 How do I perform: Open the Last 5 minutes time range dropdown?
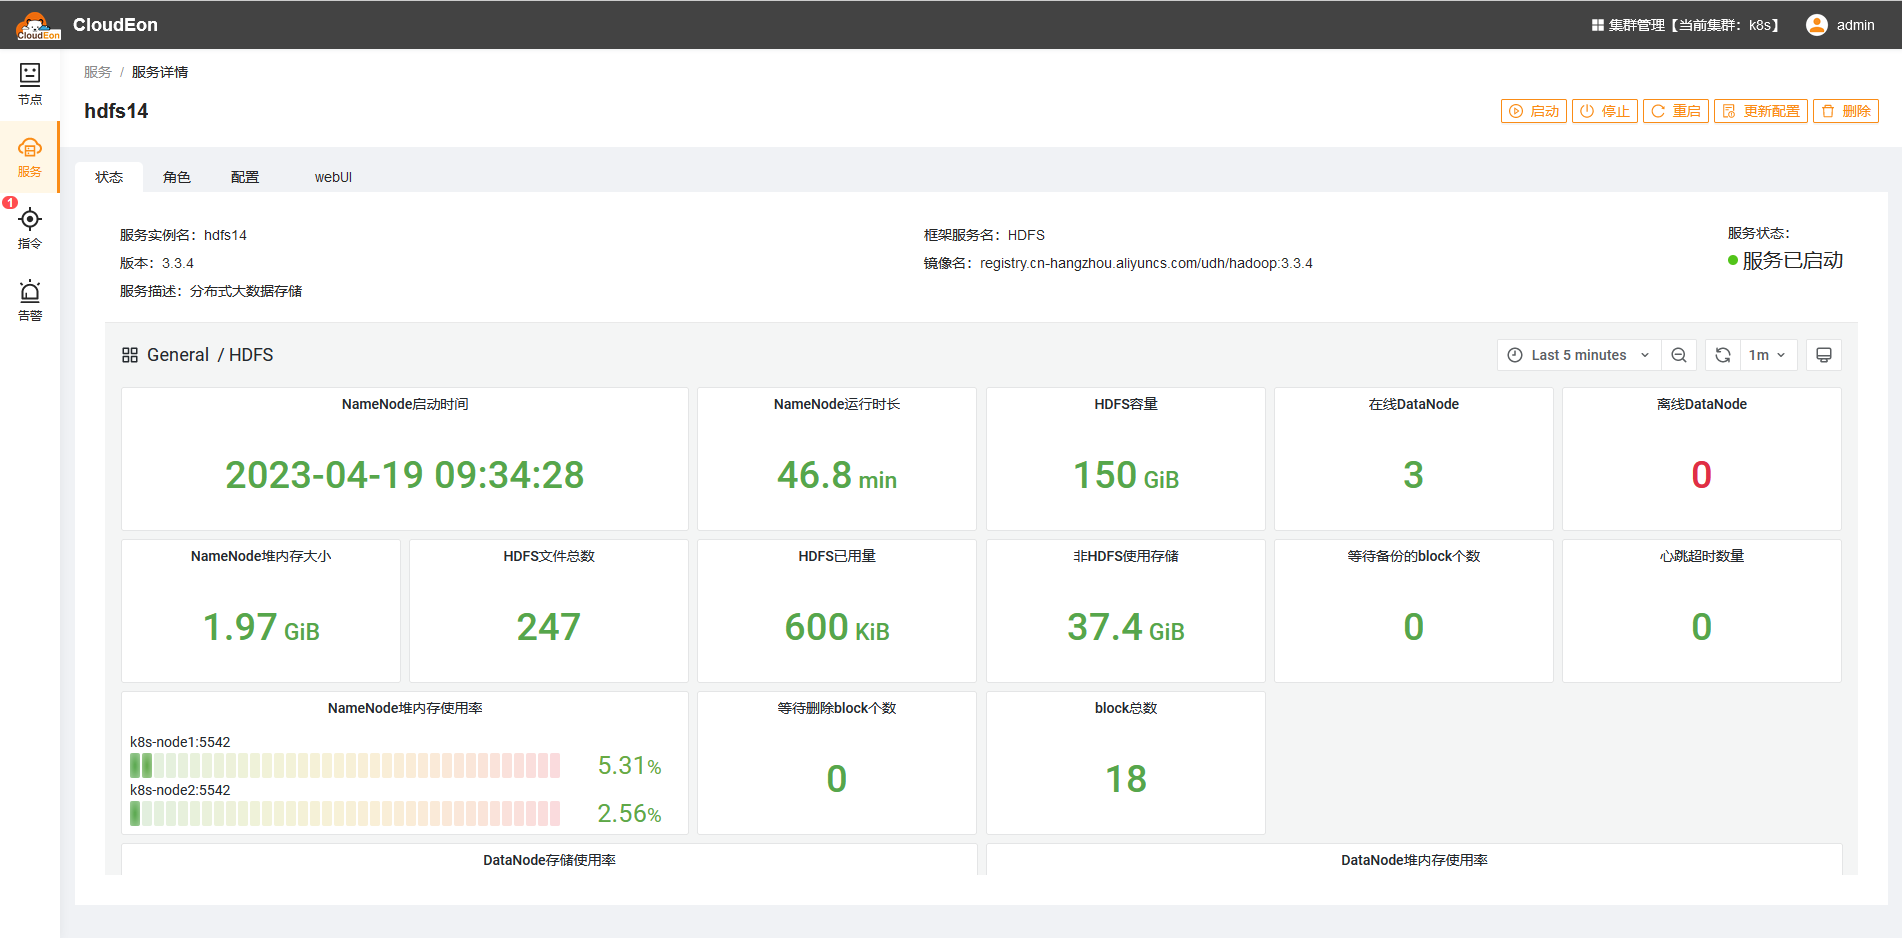coord(1579,355)
